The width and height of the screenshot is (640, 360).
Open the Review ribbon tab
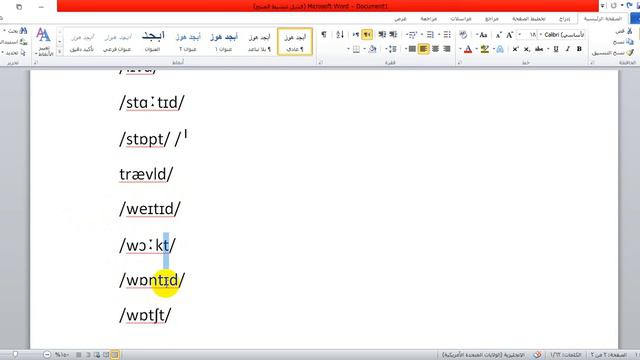coord(429,19)
